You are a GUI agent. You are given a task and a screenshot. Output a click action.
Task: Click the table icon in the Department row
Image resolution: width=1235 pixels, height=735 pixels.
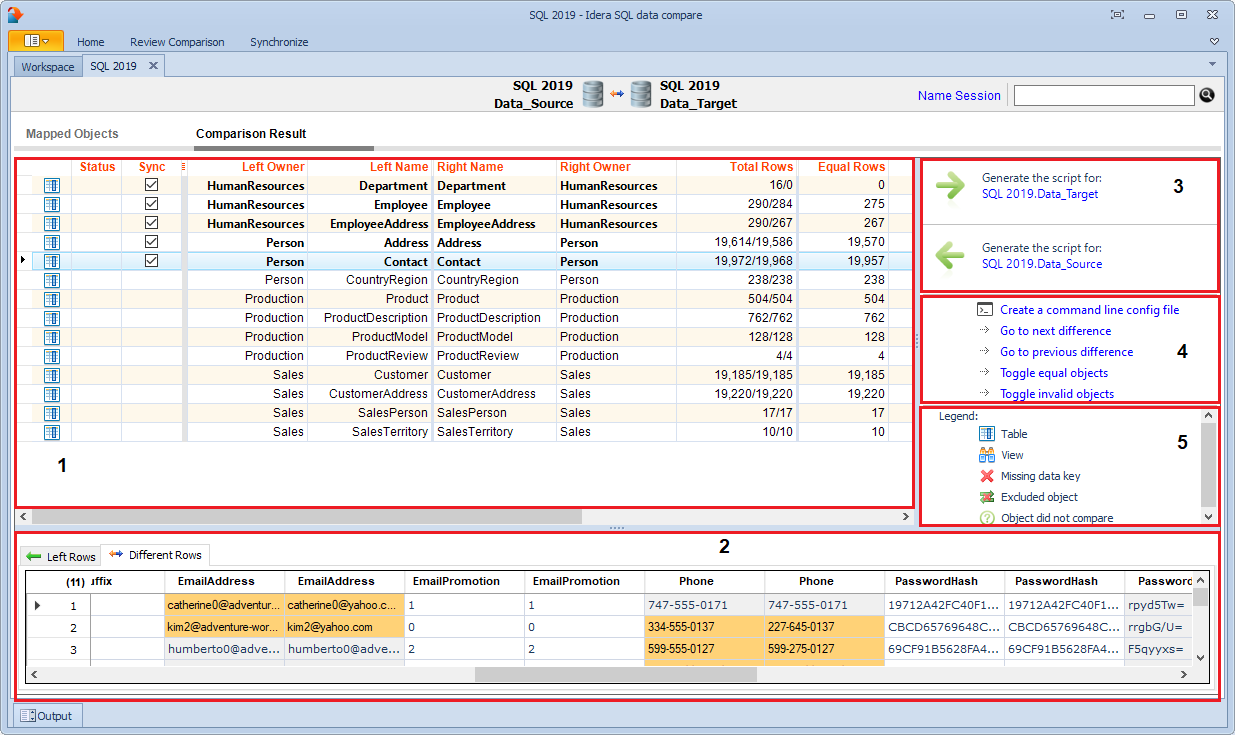52,186
